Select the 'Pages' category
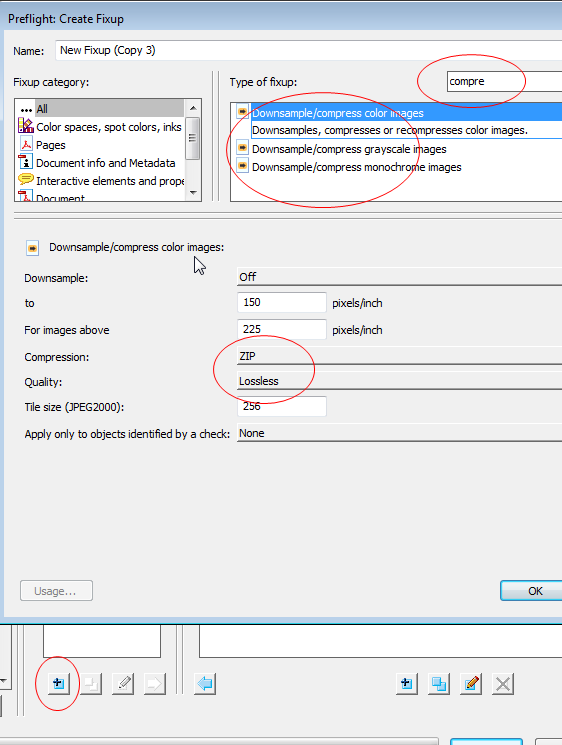This screenshot has width=562, height=745. coord(51,145)
